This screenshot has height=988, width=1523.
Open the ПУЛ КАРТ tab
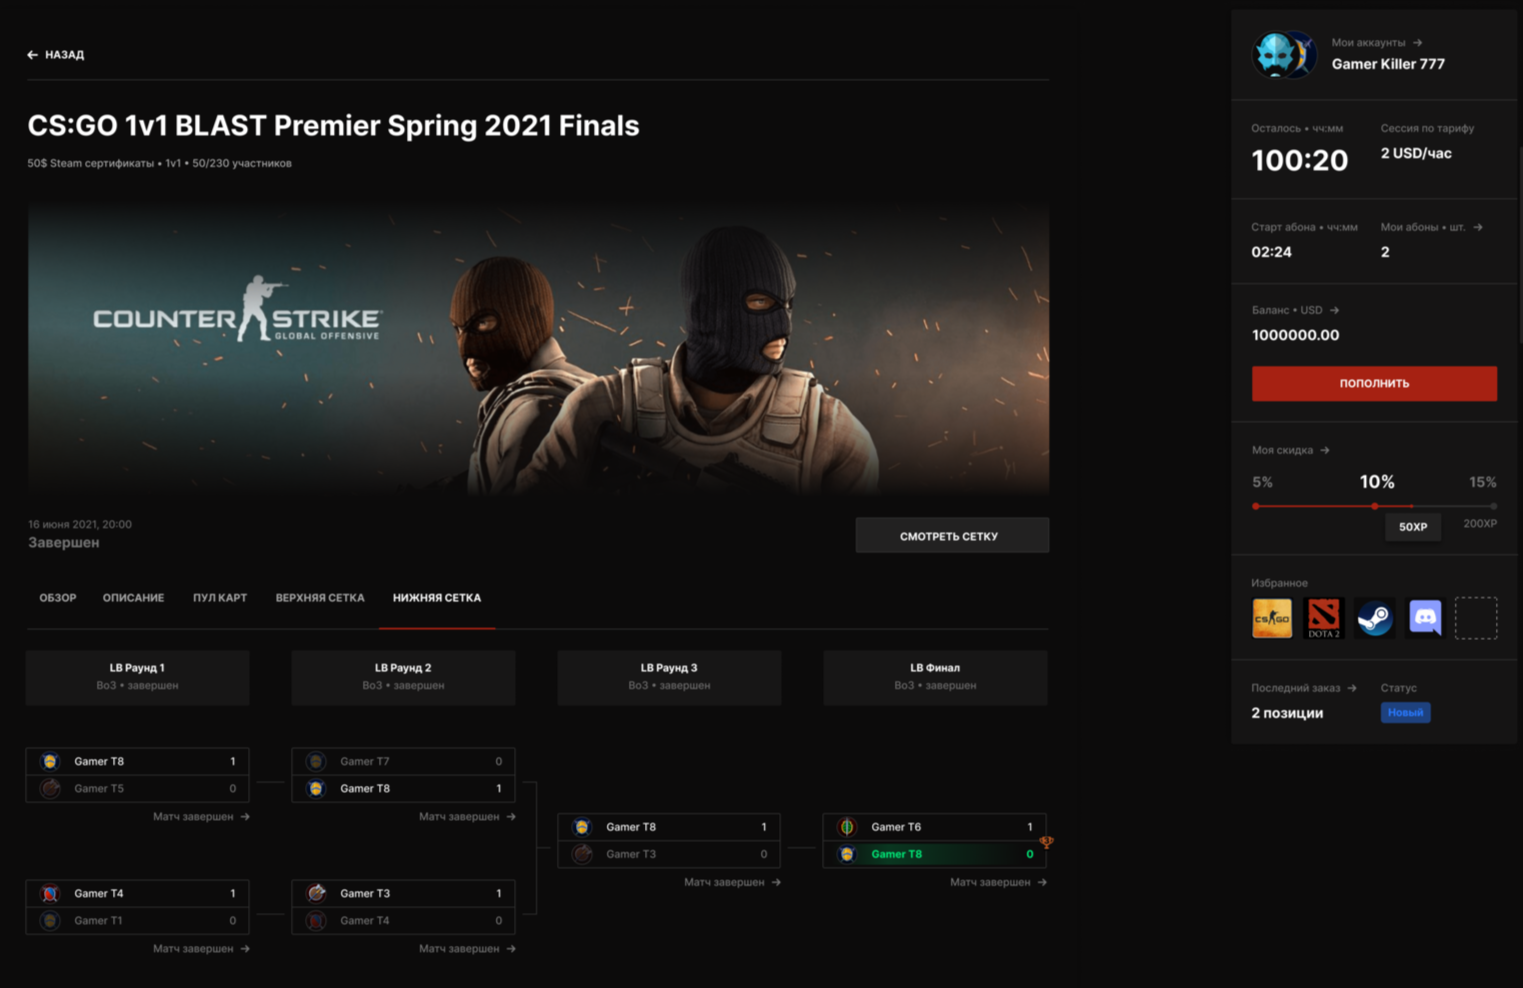click(x=220, y=598)
